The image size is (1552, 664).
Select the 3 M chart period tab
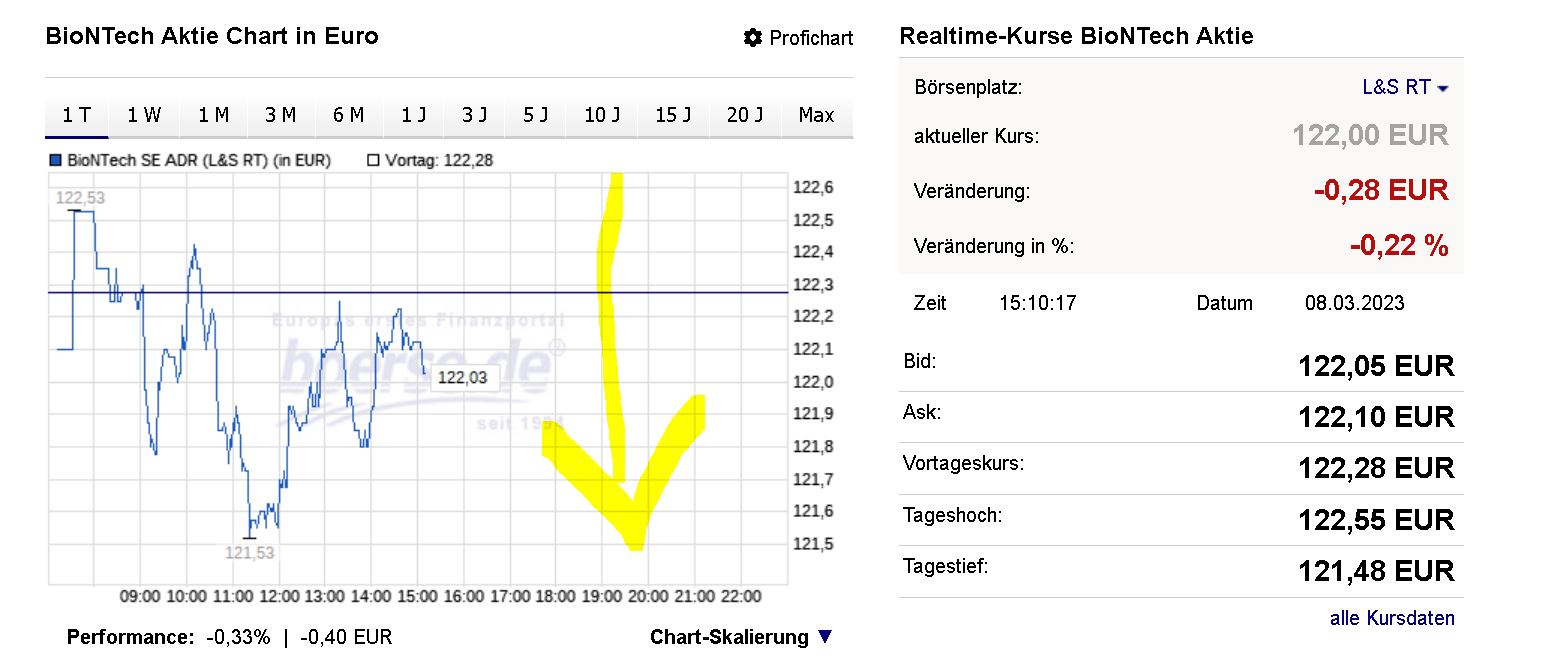[281, 116]
